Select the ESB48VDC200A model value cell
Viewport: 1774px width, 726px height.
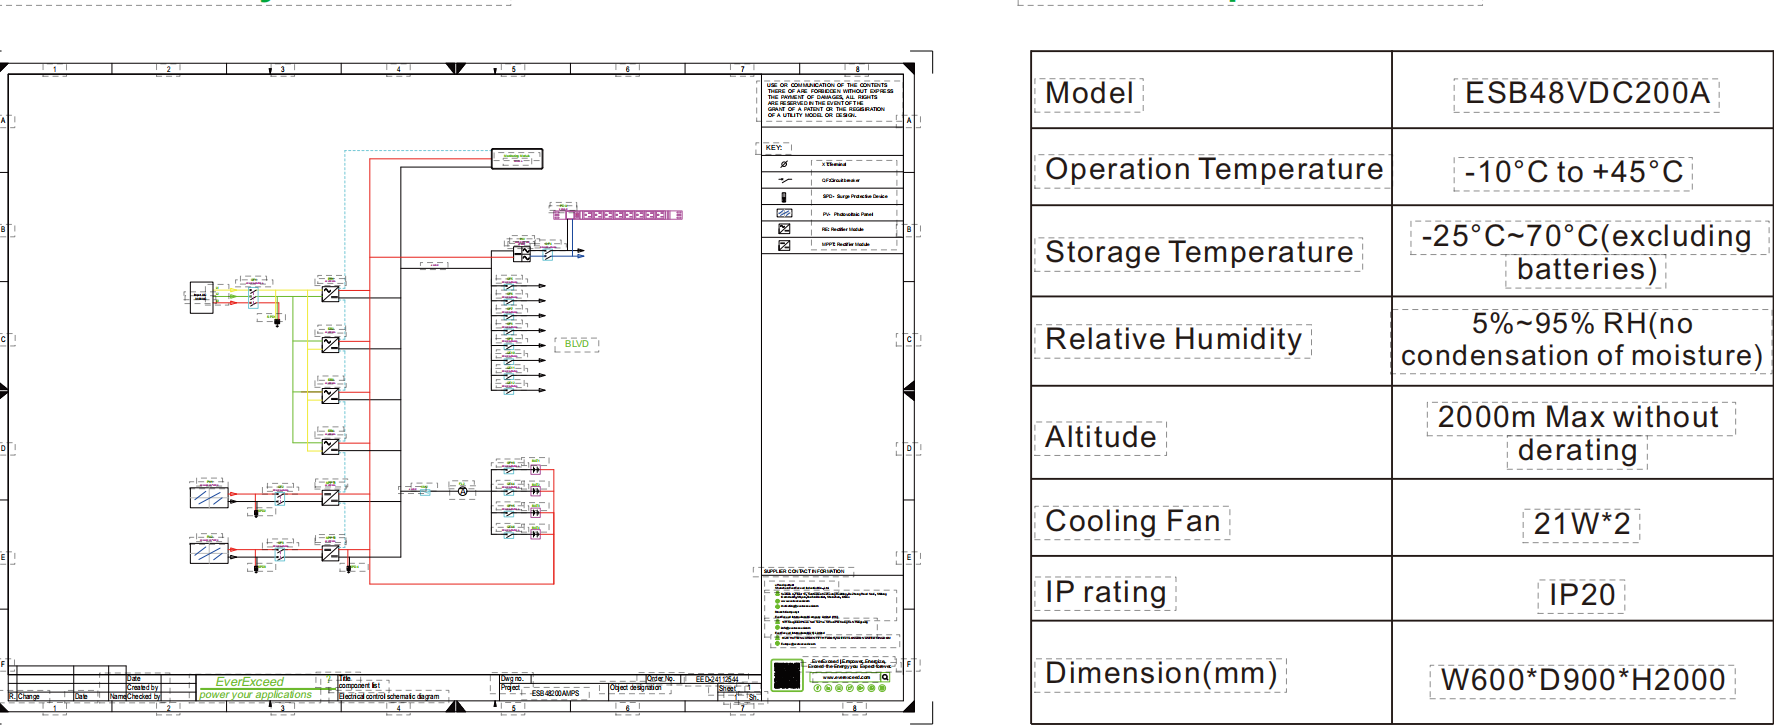[x=1586, y=93]
